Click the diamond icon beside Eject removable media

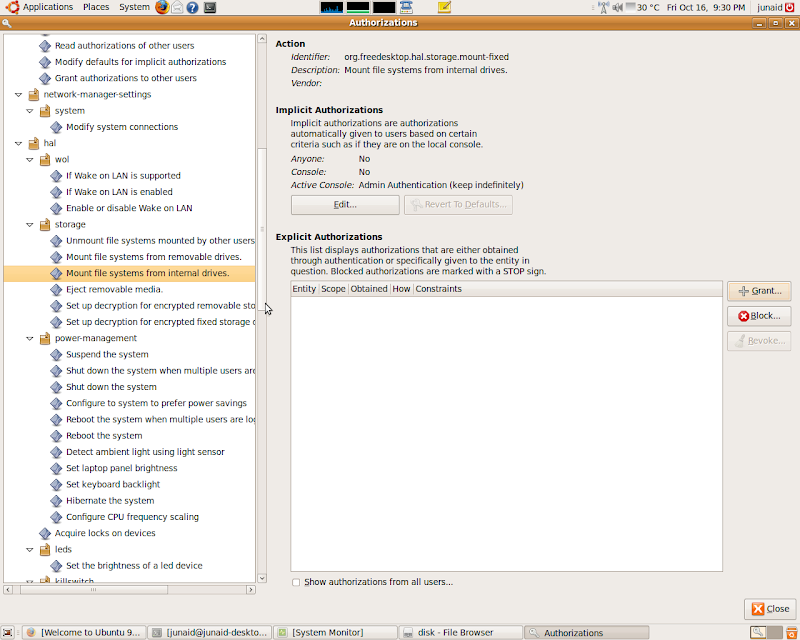[56, 289]
